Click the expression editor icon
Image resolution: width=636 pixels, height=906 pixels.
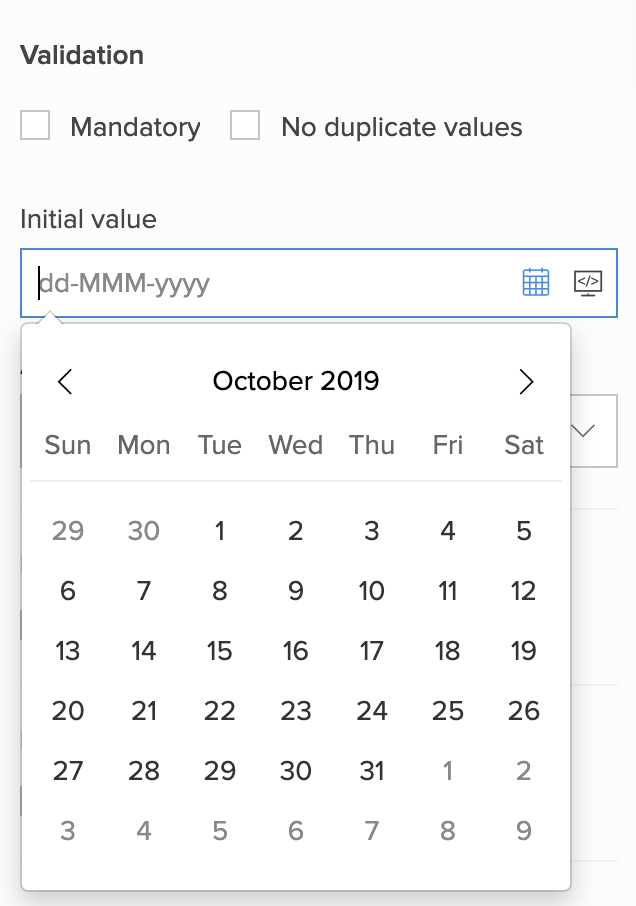click(588, 283)
